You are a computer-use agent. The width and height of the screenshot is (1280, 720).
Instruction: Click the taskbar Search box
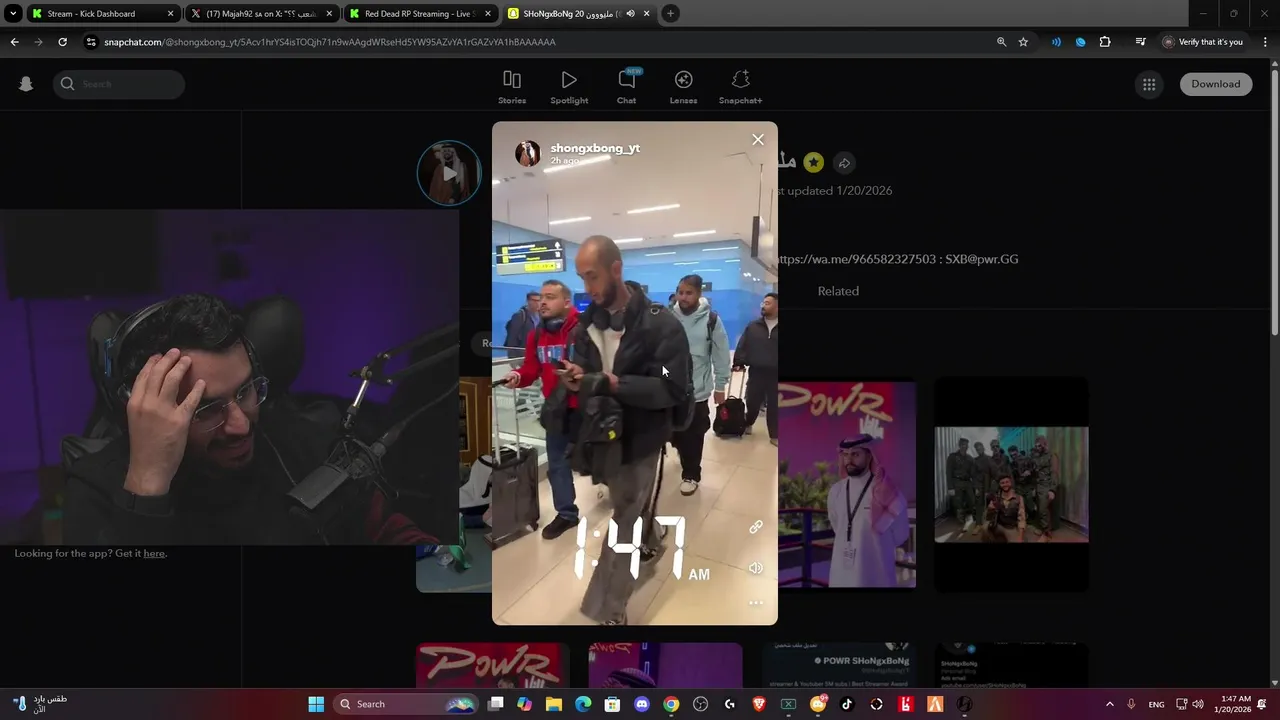tap(406, 704)
